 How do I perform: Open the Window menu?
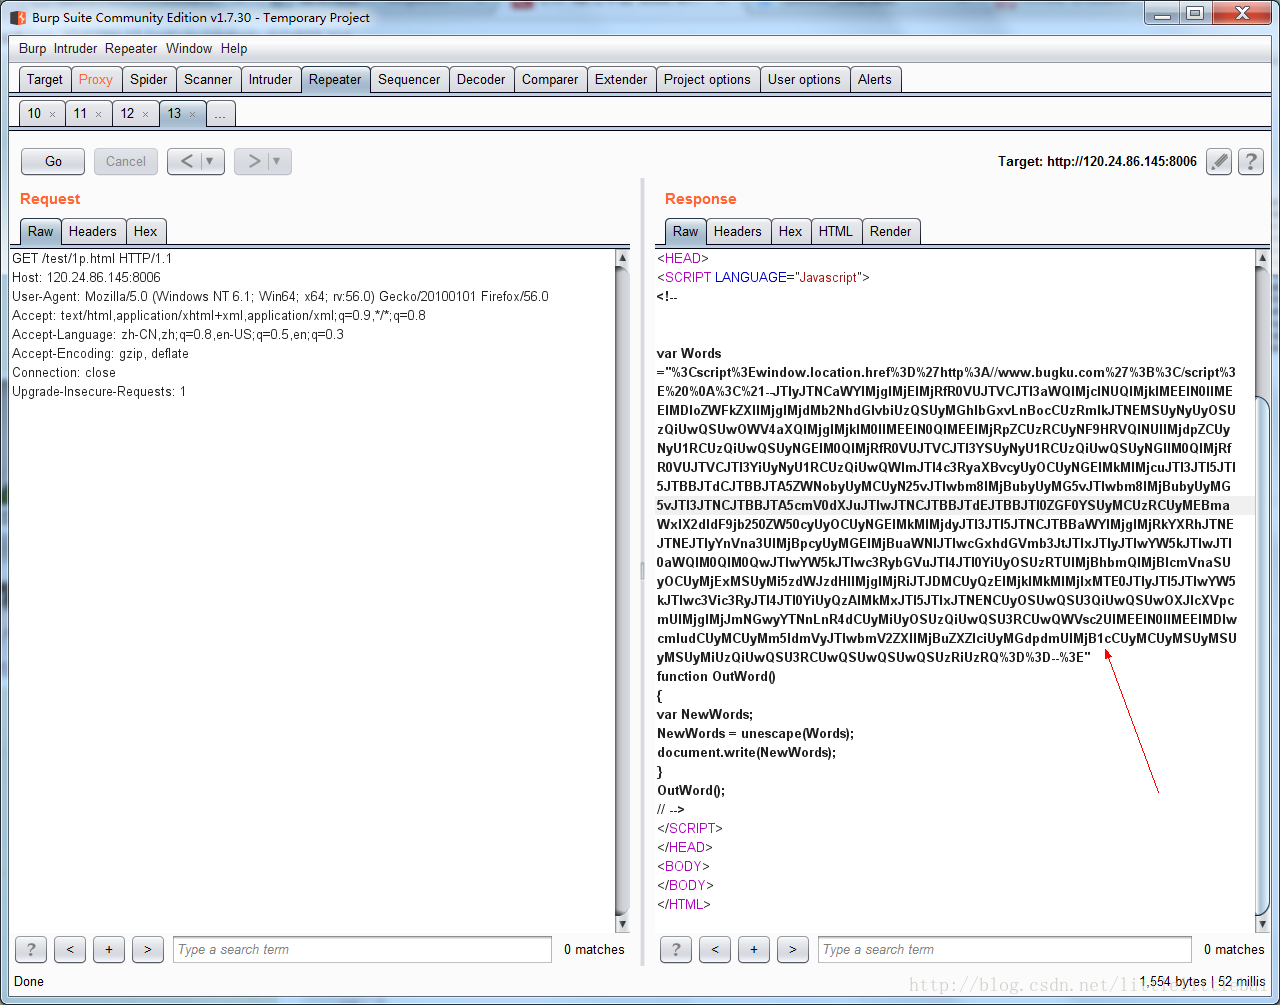(x=189, y=48)
